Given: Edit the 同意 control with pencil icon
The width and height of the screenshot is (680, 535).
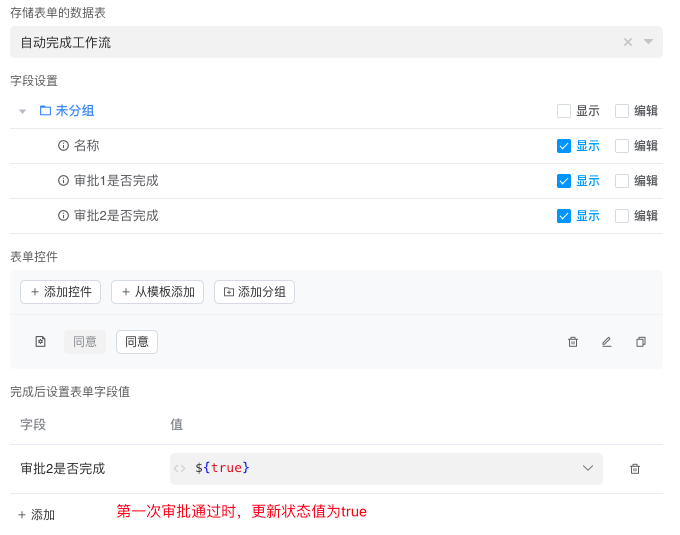Looking at the screenshot, I should click(606, 342).
